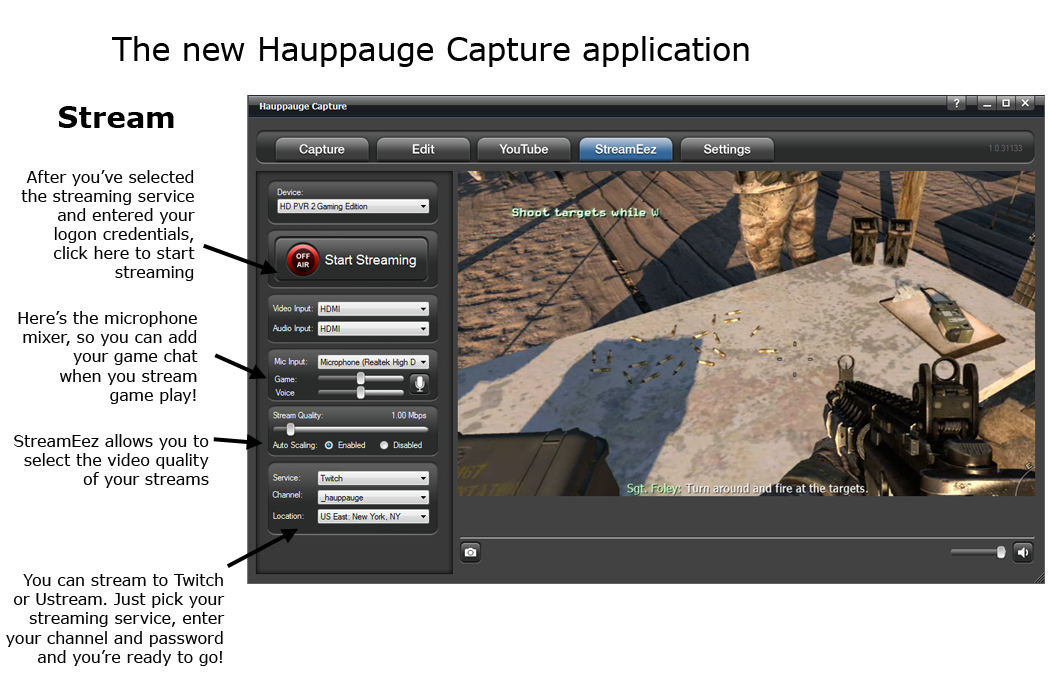Open help with the question mark icon
The height and width of the screenshot is (700, 1050).
[x=956, y=103]
